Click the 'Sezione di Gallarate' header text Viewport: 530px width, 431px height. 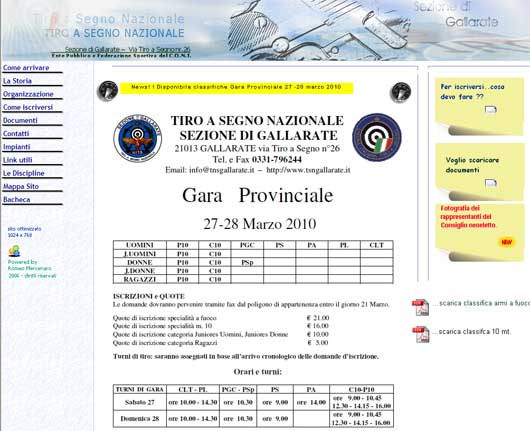pos(456,15)
